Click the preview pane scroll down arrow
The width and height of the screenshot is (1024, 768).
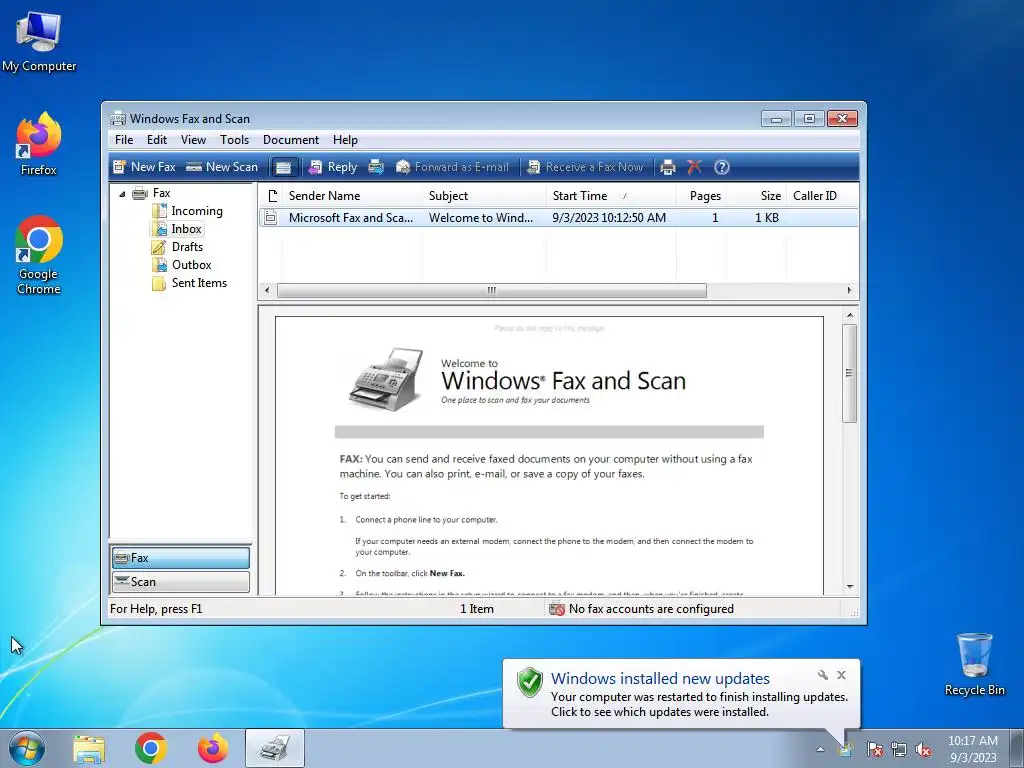coord(850,586)
